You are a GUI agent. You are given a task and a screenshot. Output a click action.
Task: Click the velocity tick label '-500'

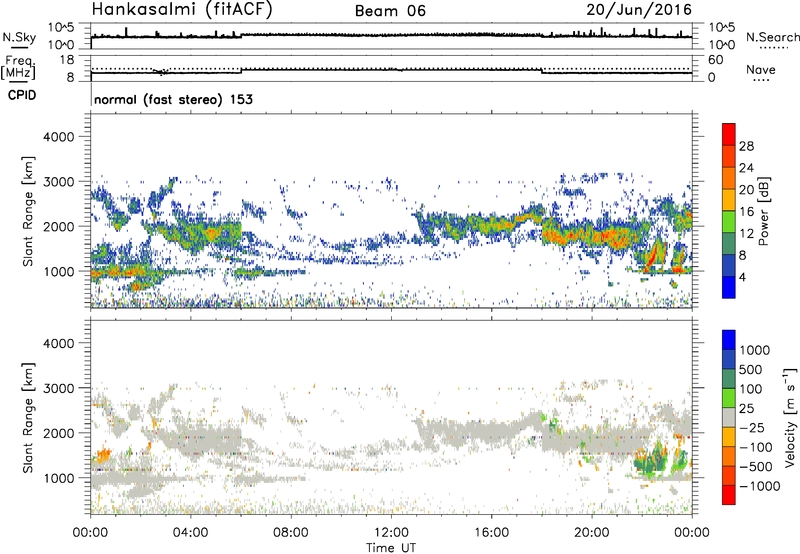(x=756, y=467)
